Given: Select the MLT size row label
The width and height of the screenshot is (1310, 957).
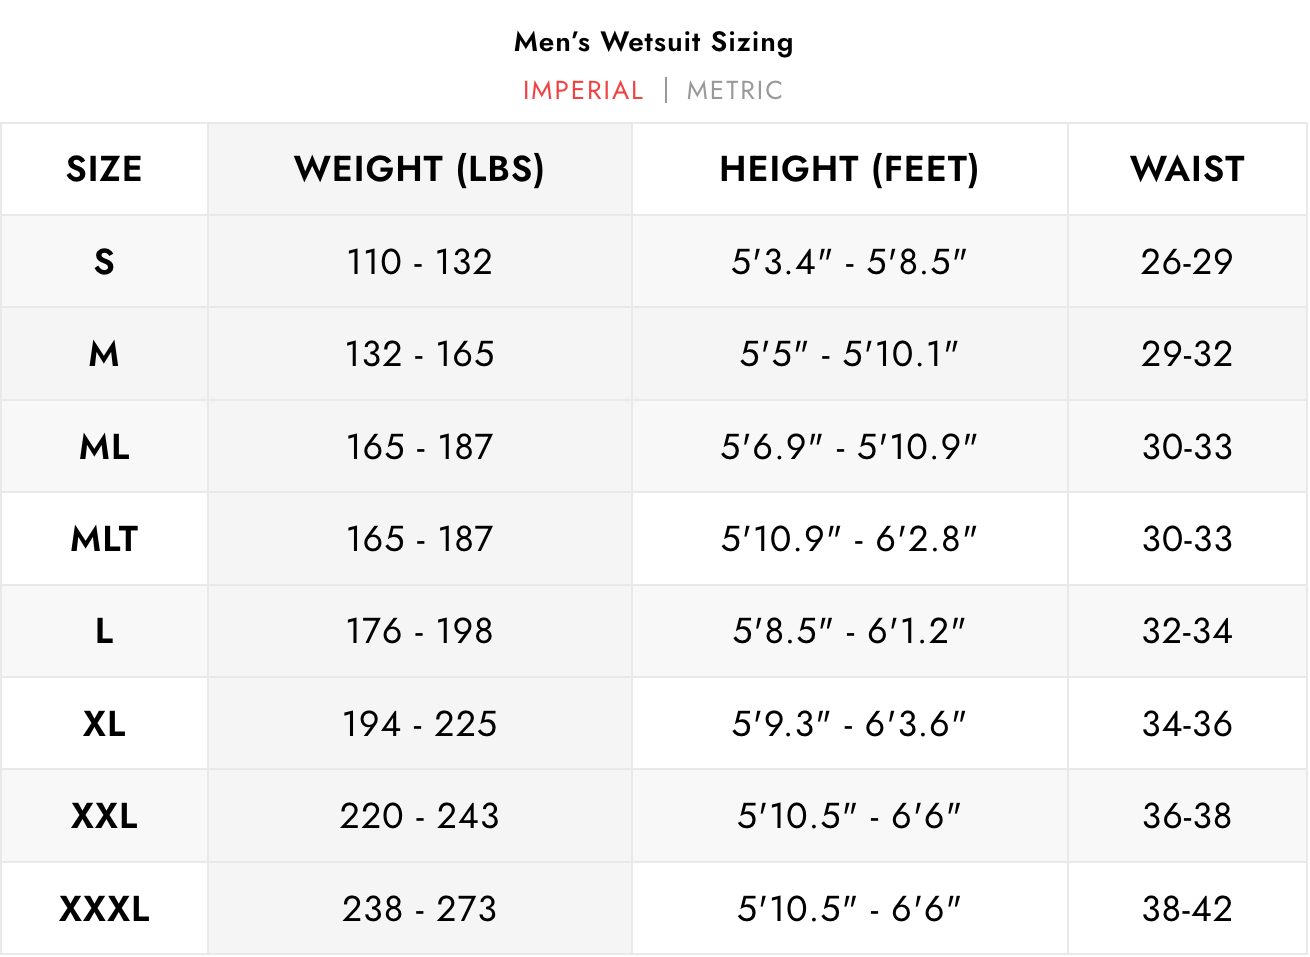Looking at the screenshot, I should pyautogui.click(x=104, y=539).
